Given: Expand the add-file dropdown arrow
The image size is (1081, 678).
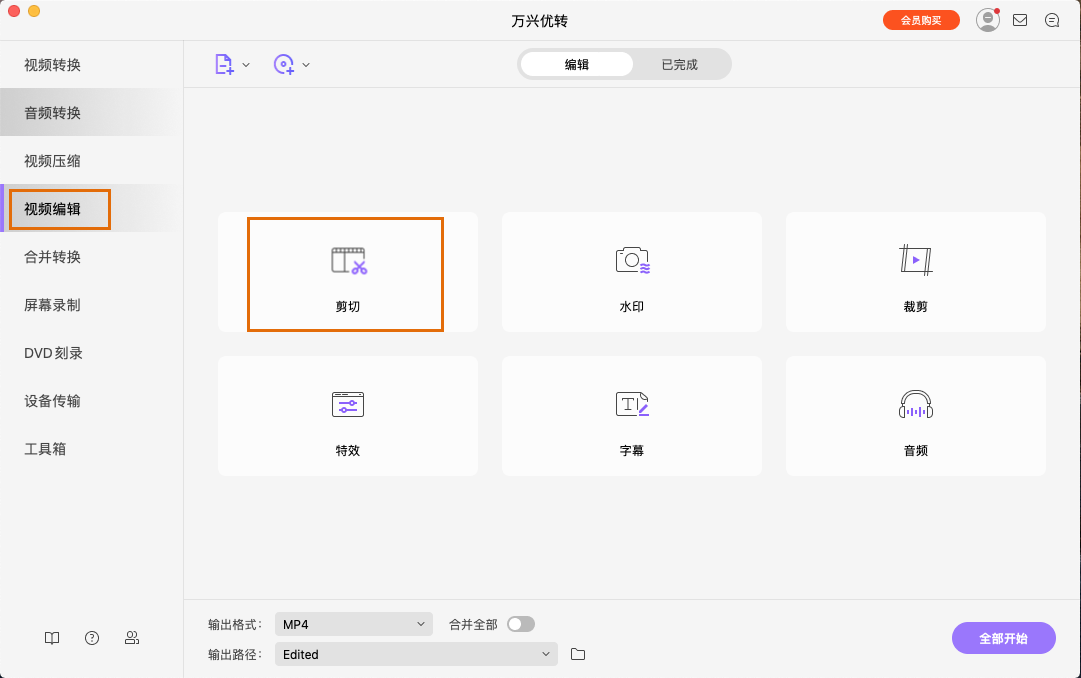Looking at the screenshot, I should 245,63.
